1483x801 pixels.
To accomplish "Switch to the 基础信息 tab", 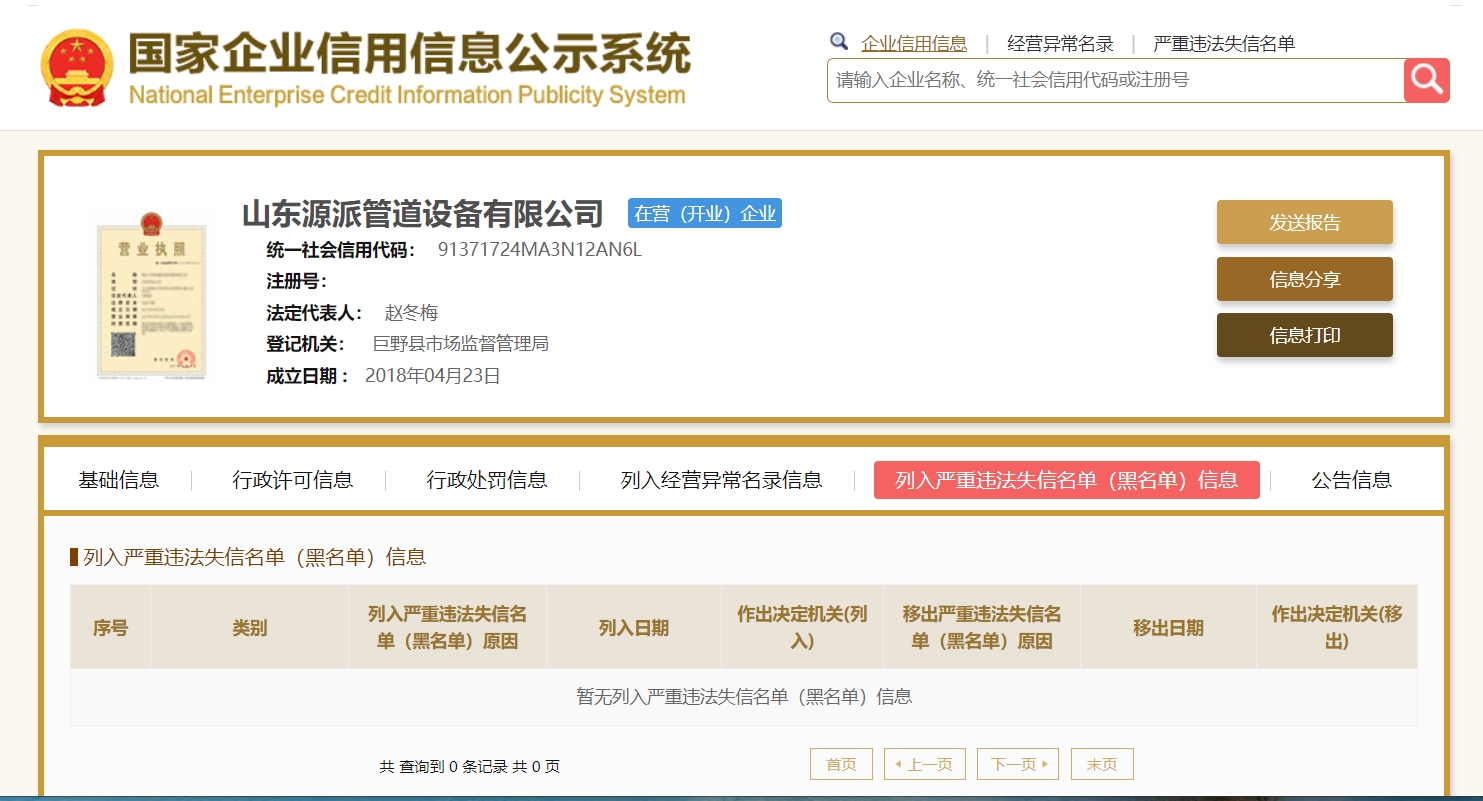I will tap(119, 480).
